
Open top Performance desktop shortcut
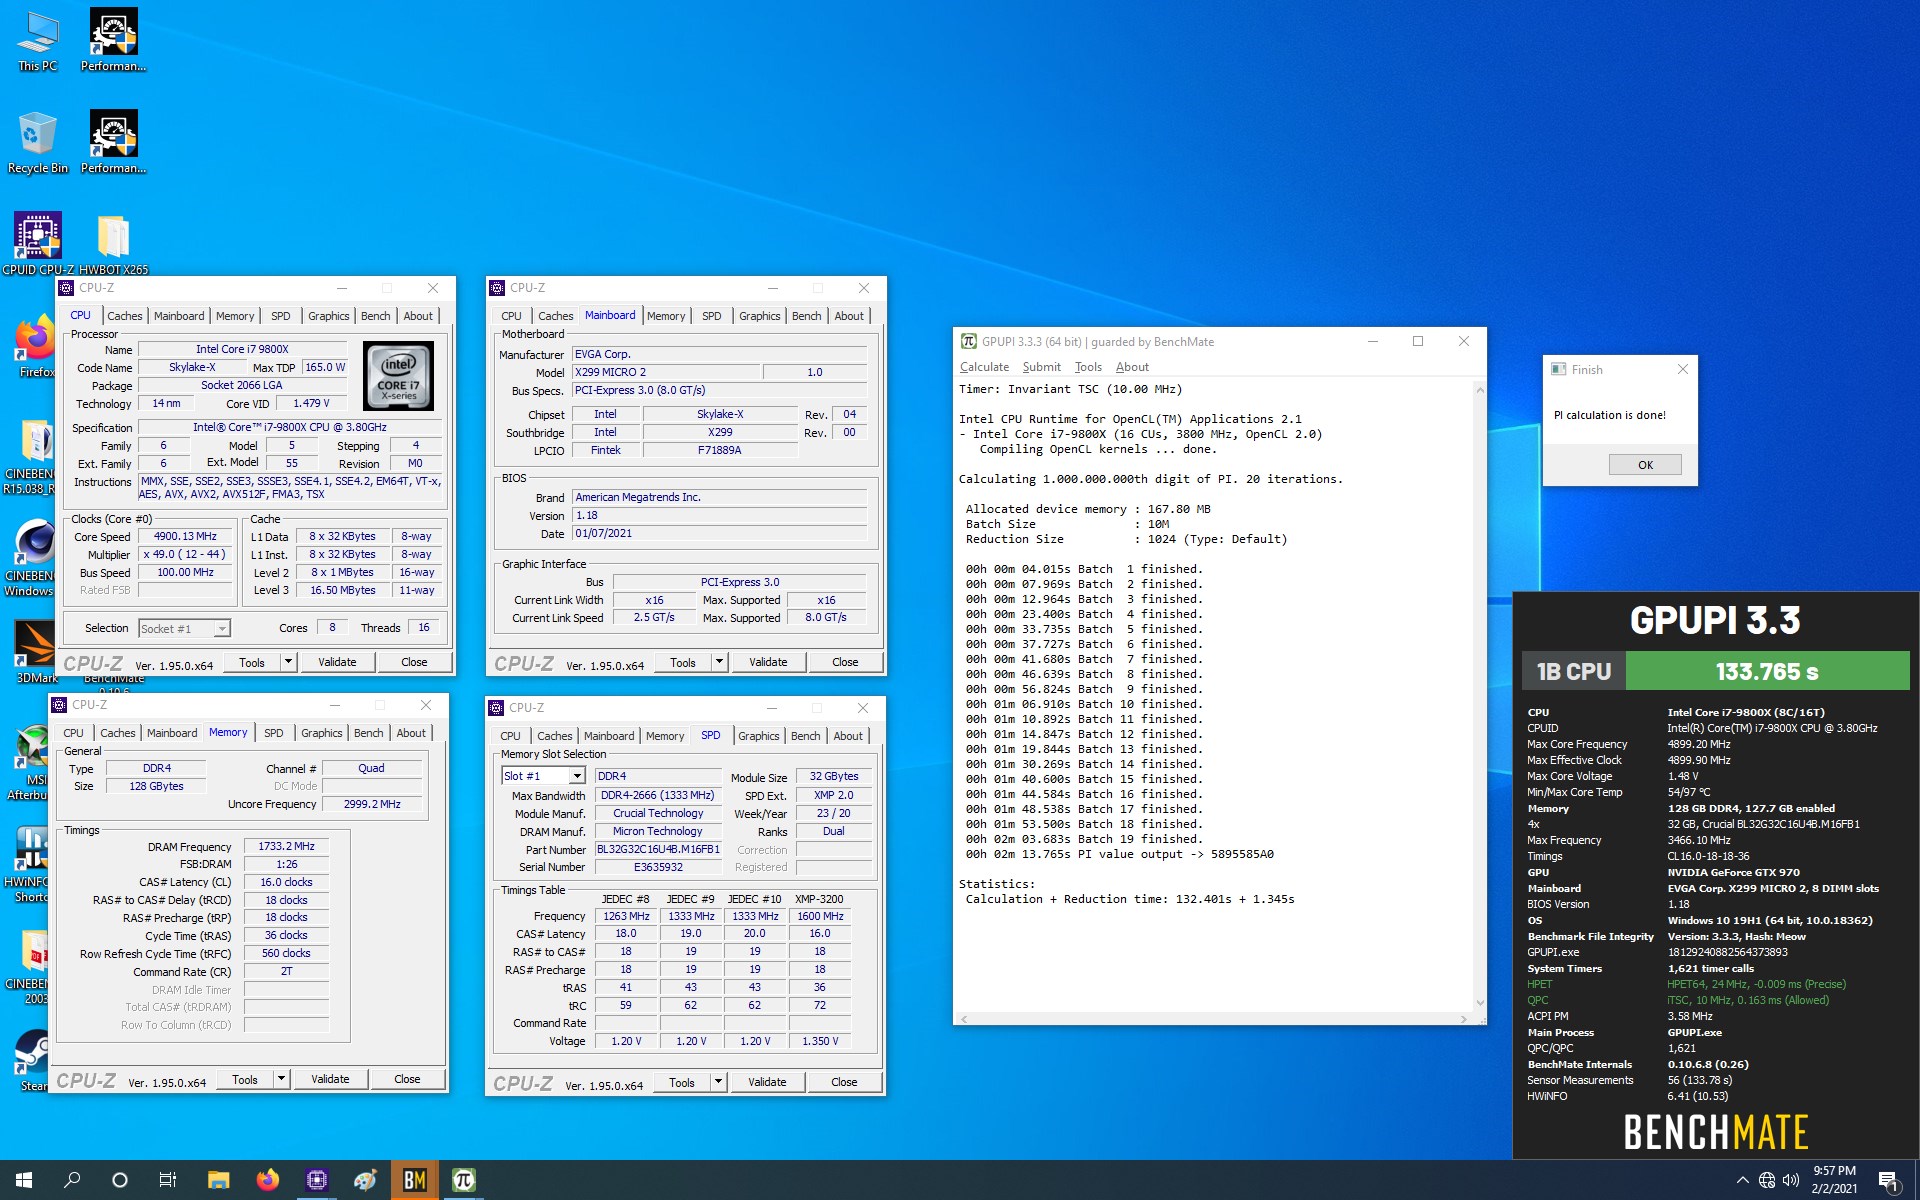[x=113, y=40]
